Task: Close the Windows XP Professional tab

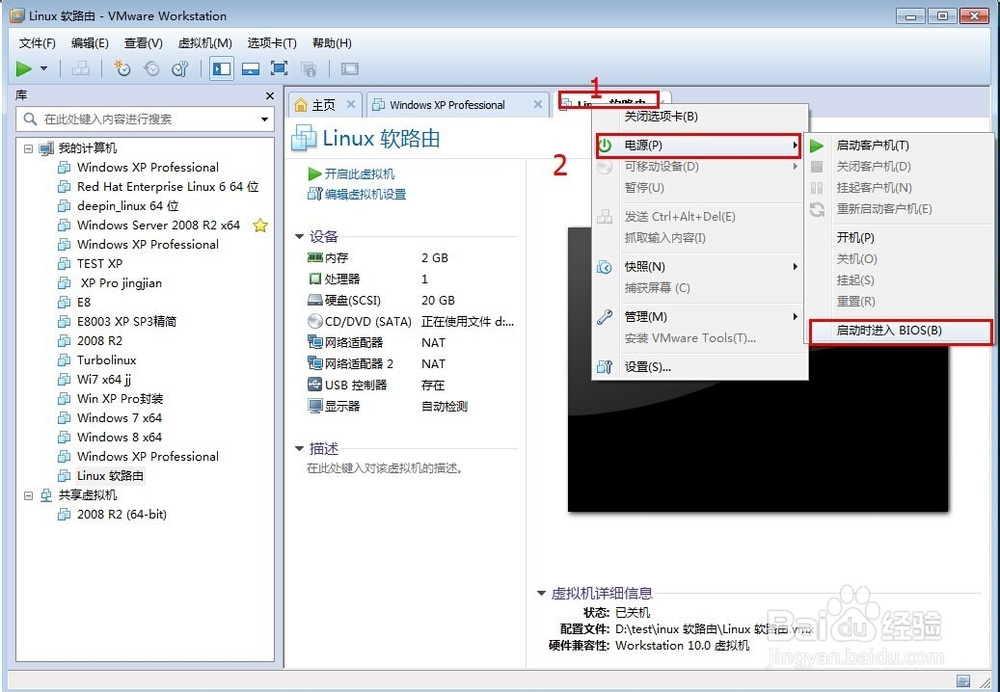Action: coord(538,105)
